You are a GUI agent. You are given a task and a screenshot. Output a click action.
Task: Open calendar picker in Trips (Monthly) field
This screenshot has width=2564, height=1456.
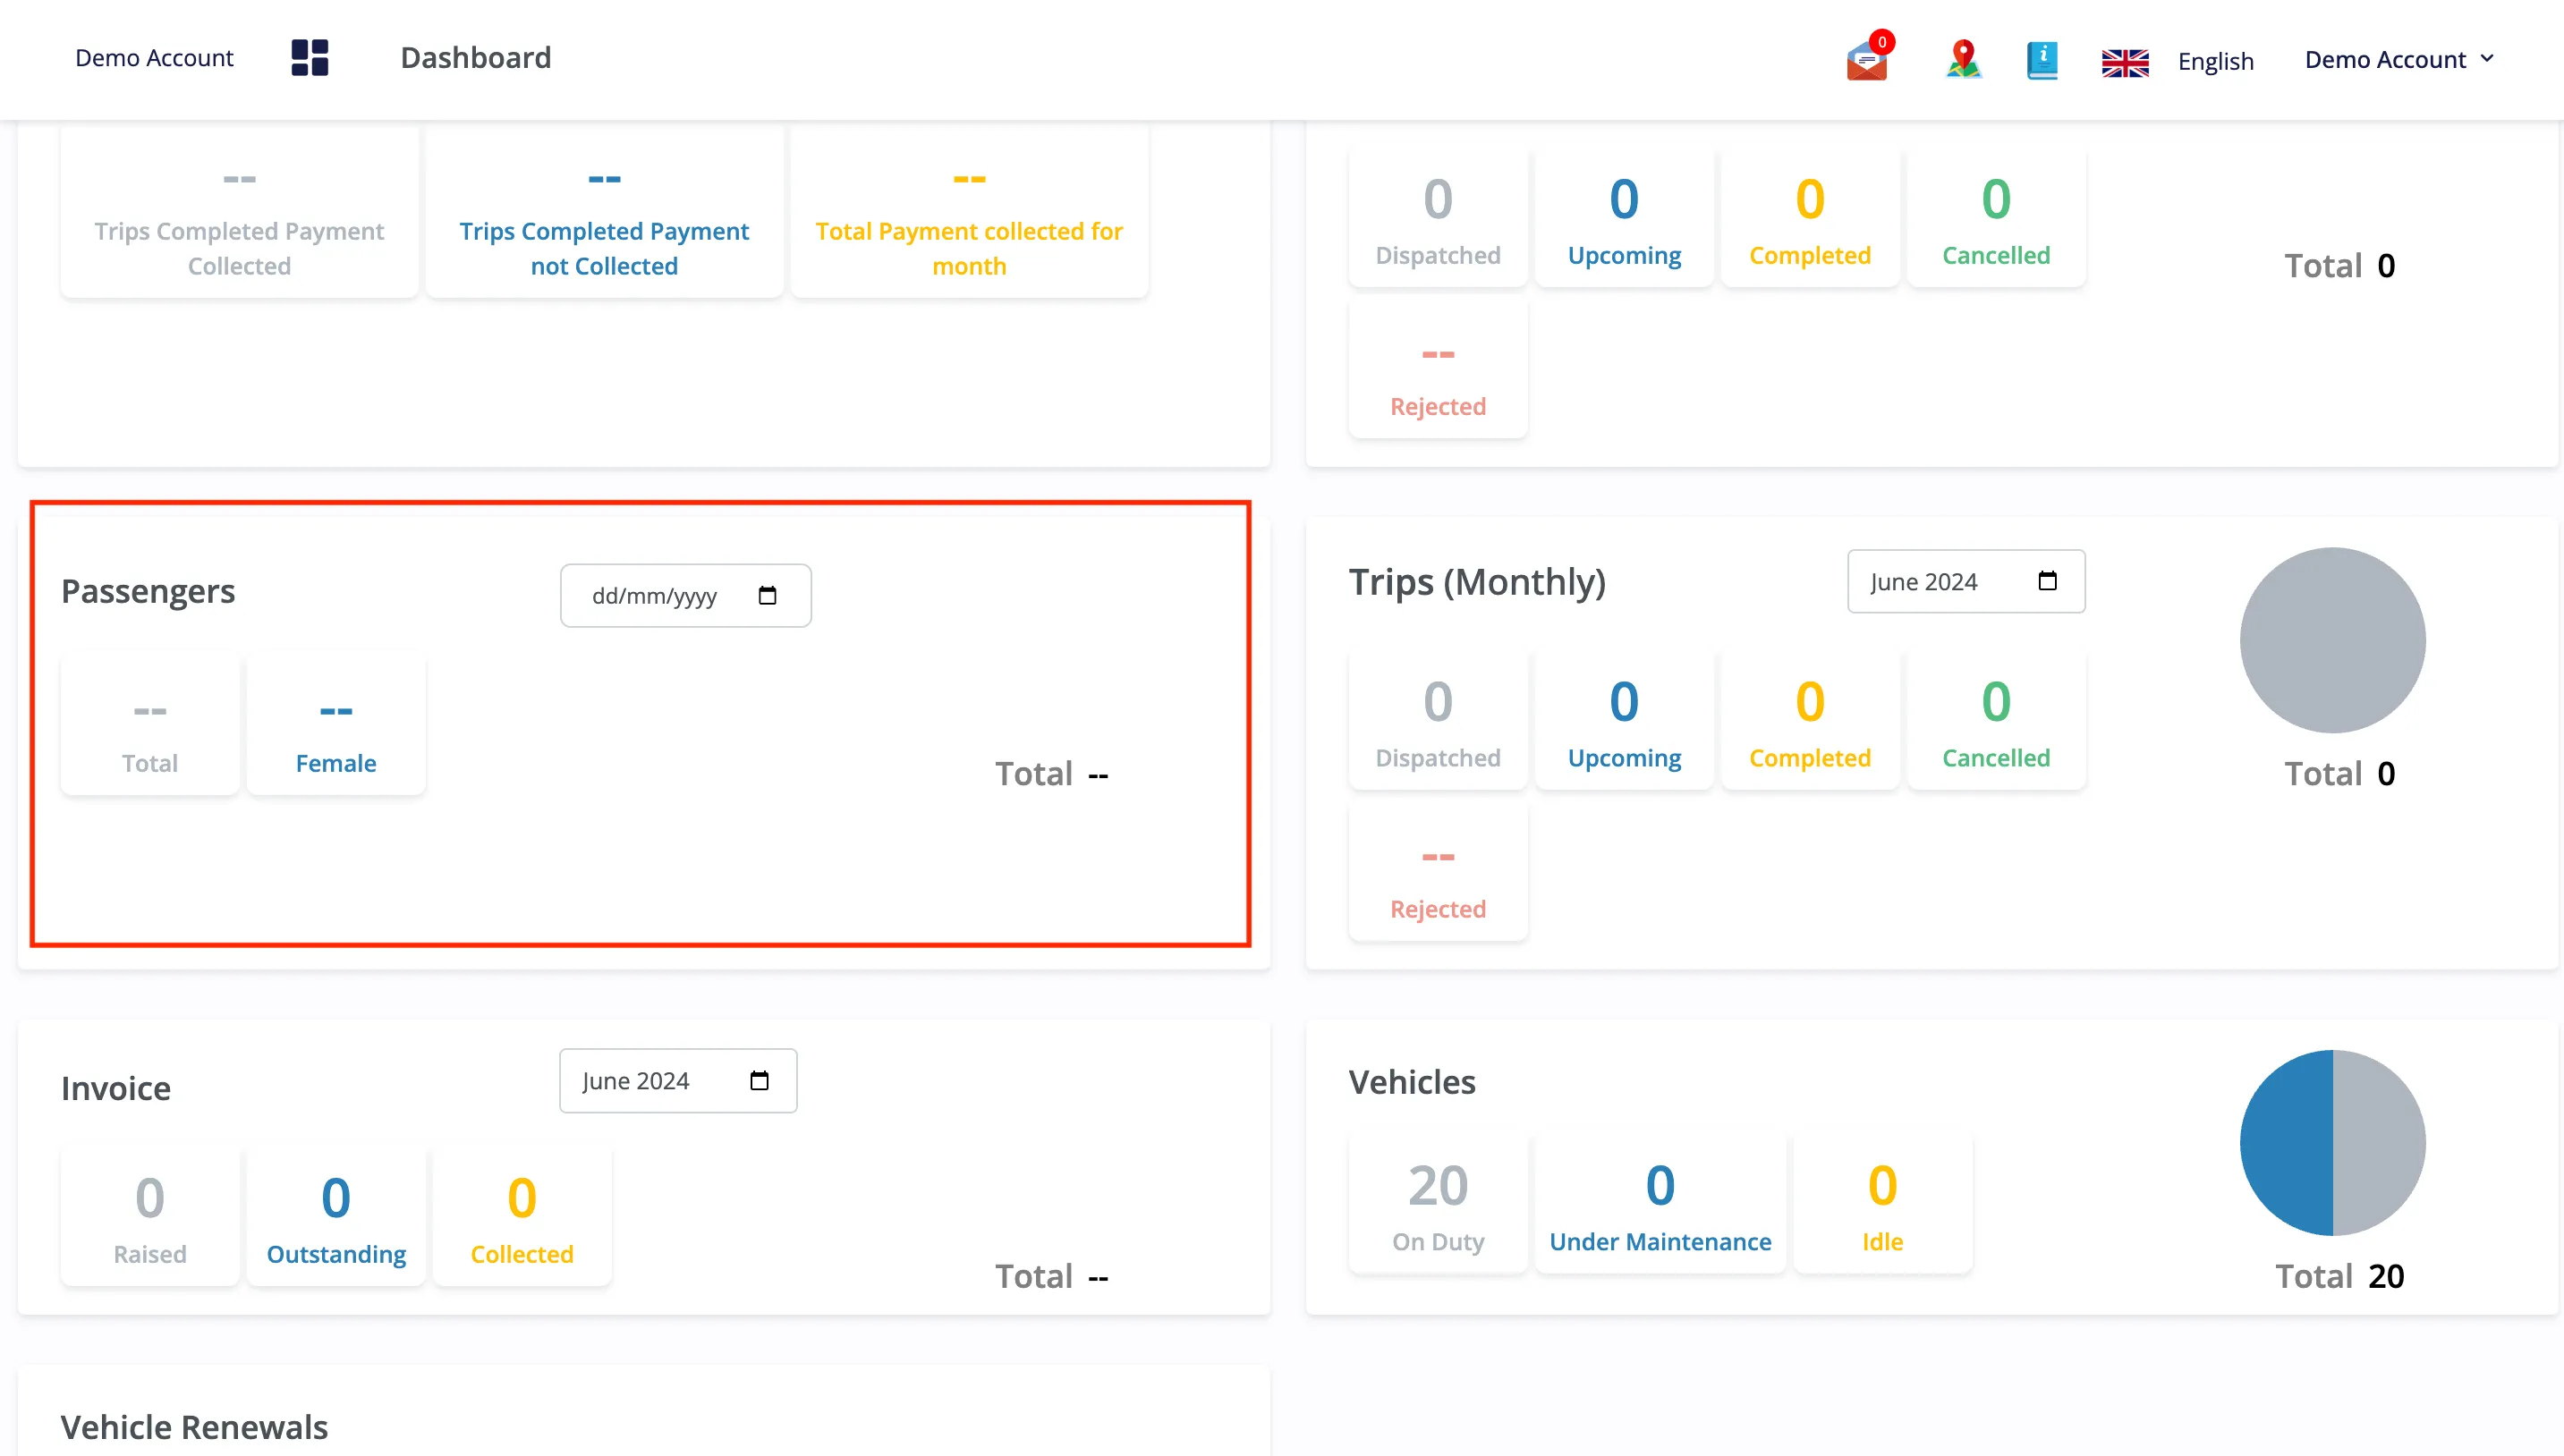pos(2047,581)
